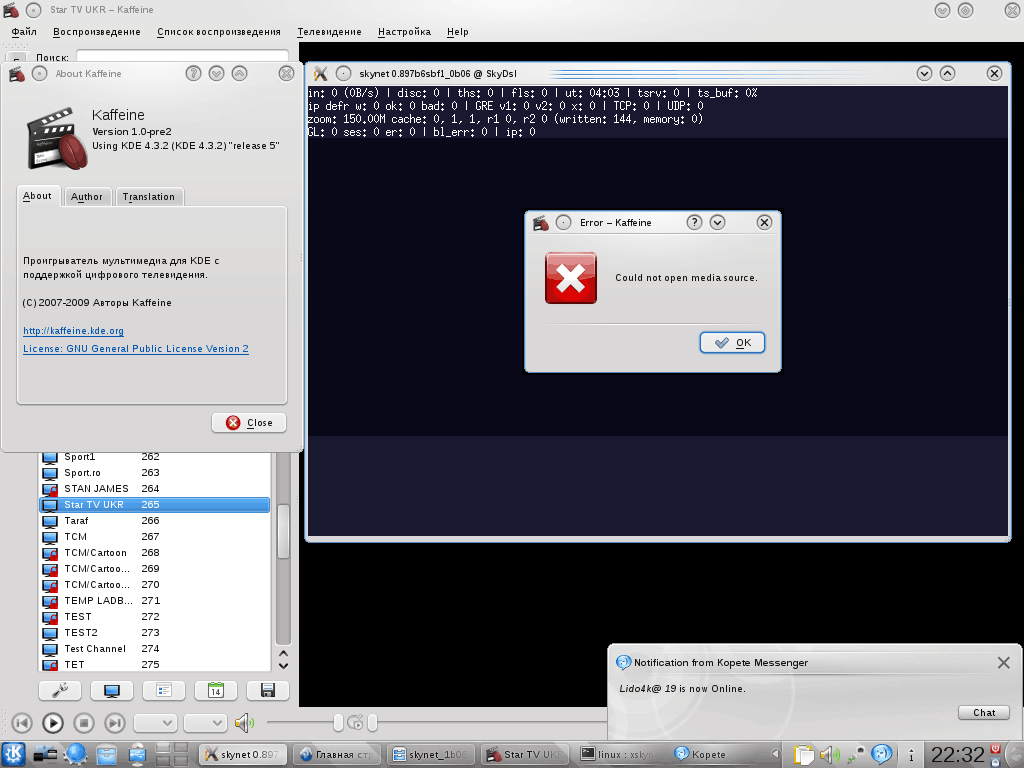Open Klipper clipboard tray icon
The image size is (1024, 768).
pyautogui.click(x=804, y=755)
